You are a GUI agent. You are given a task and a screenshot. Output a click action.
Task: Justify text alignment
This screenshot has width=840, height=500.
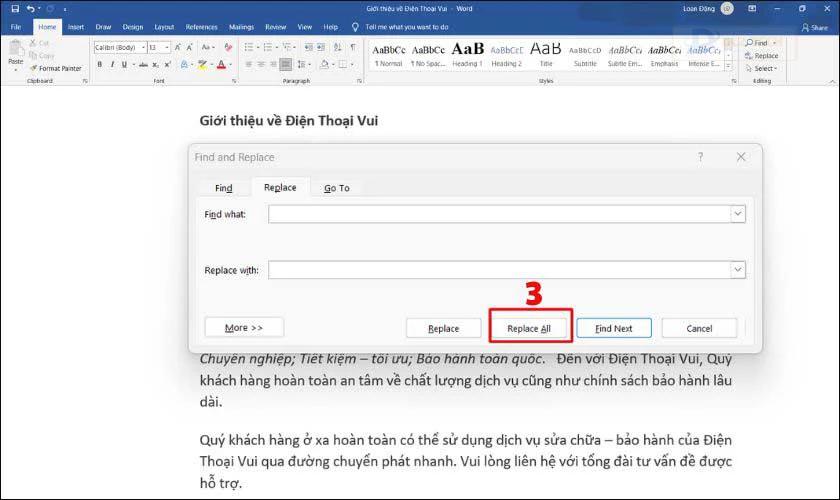click(x=286, y=64)
